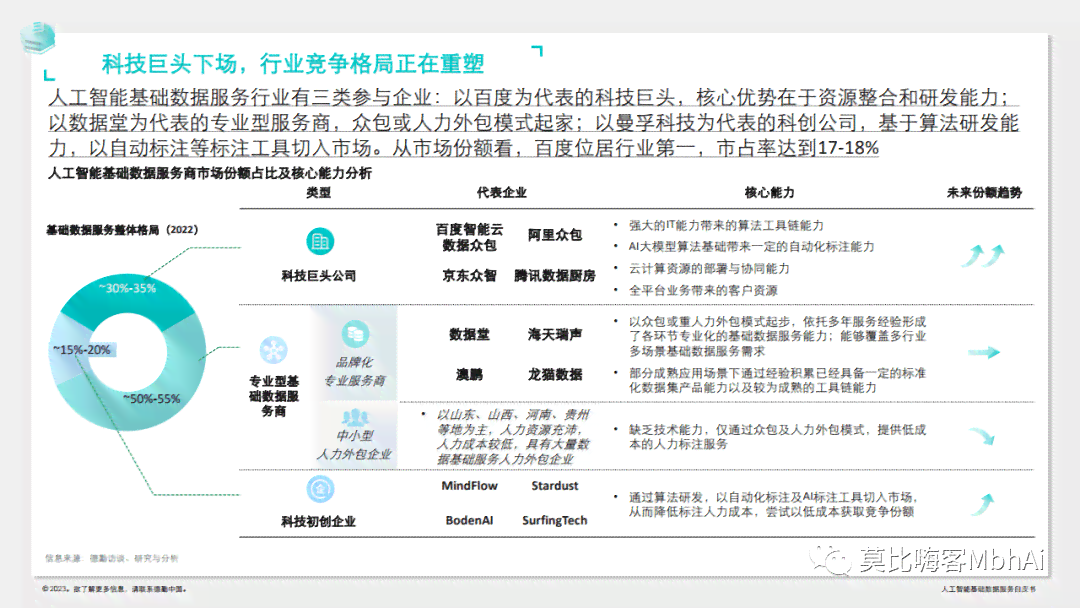1080x608 pixels.
Task: Click the Stardust company name
Action: coord(554,485)
